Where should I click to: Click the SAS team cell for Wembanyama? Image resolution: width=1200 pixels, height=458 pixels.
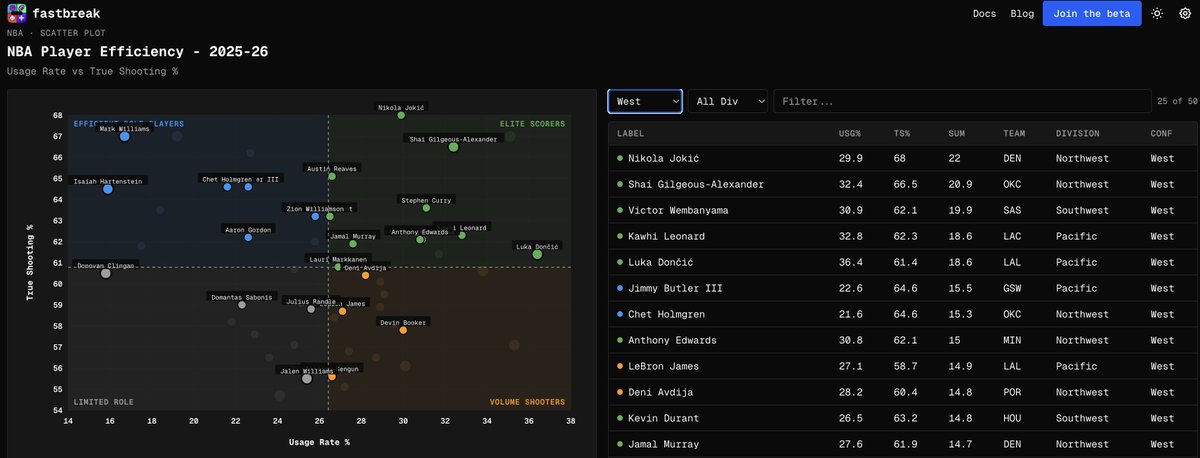pyautogui.click(x=1013, y=211)
